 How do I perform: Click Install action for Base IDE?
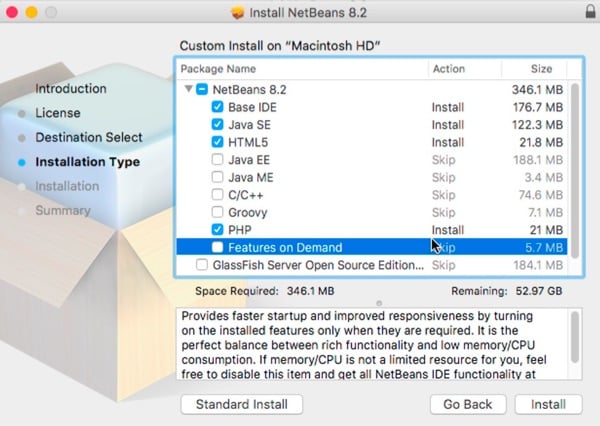pos(448,107)
